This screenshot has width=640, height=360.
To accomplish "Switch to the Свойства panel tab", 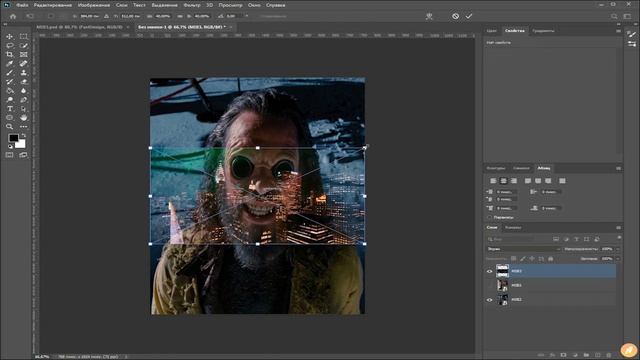I will pos(514,31).
